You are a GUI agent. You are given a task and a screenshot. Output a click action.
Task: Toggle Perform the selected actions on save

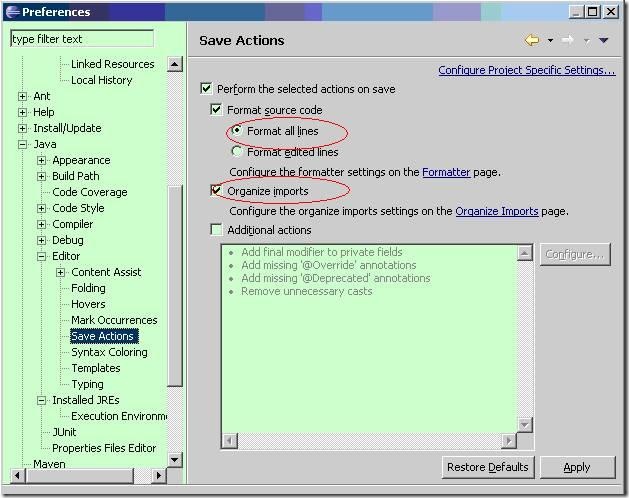click(x=206, y=89)
